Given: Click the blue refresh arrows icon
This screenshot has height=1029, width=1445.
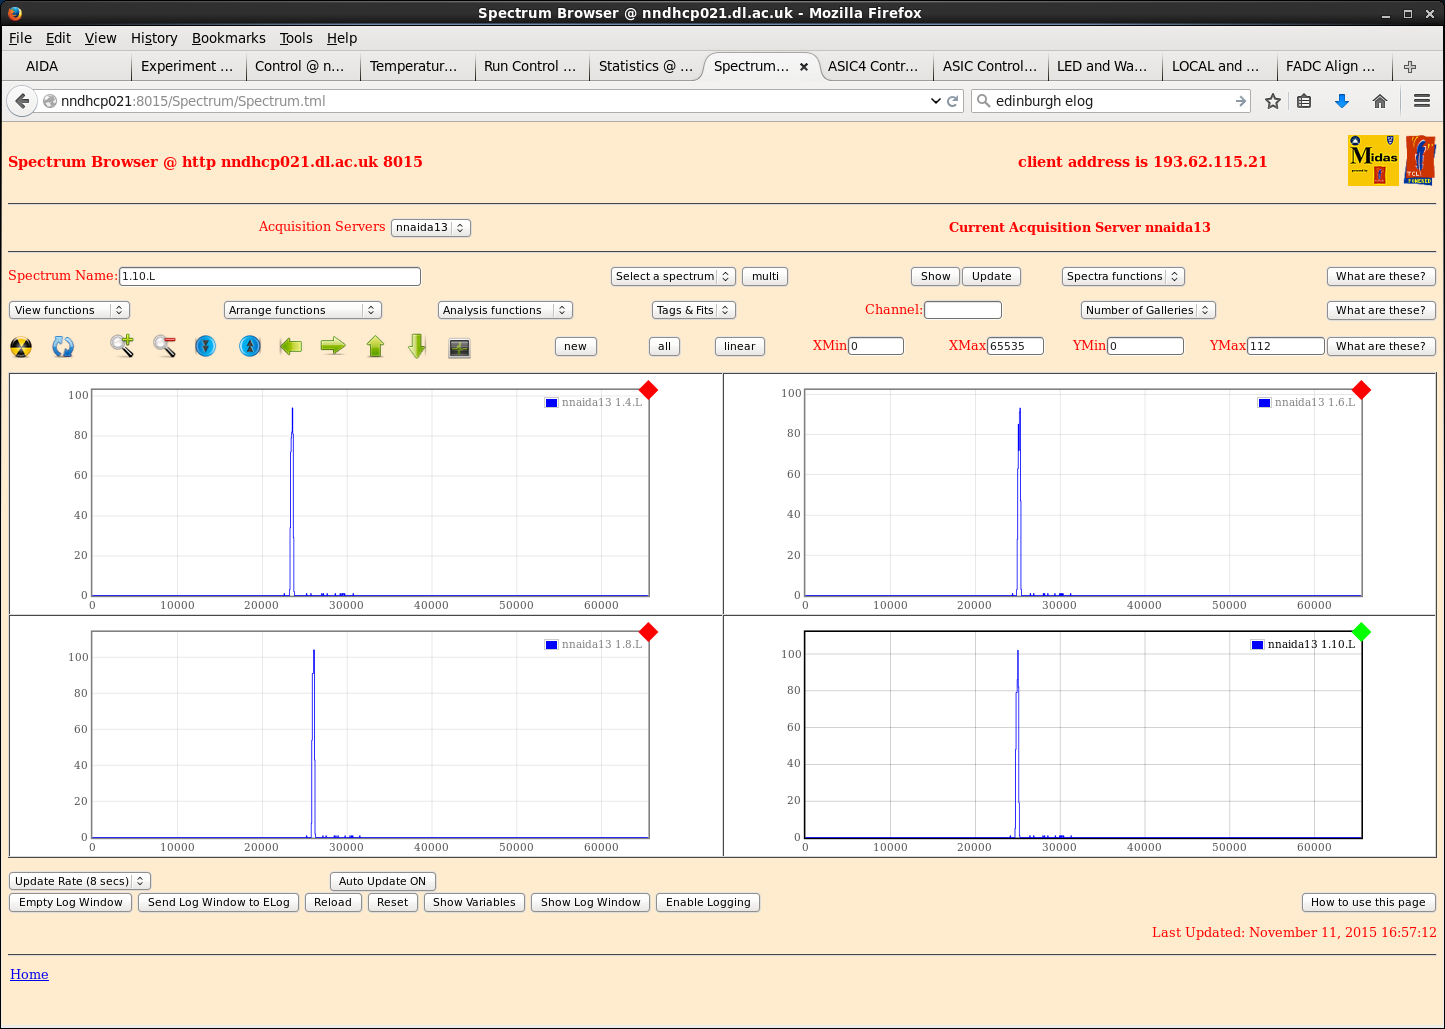Looking at the screenshot, I should click(63, 347).
